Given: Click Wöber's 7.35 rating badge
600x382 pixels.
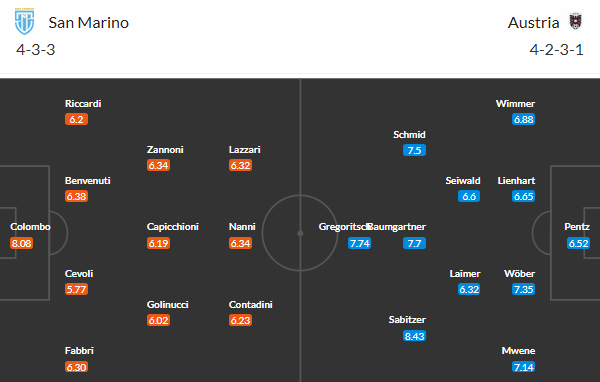Looking at the screenshot, I should (x=523, y=289).
